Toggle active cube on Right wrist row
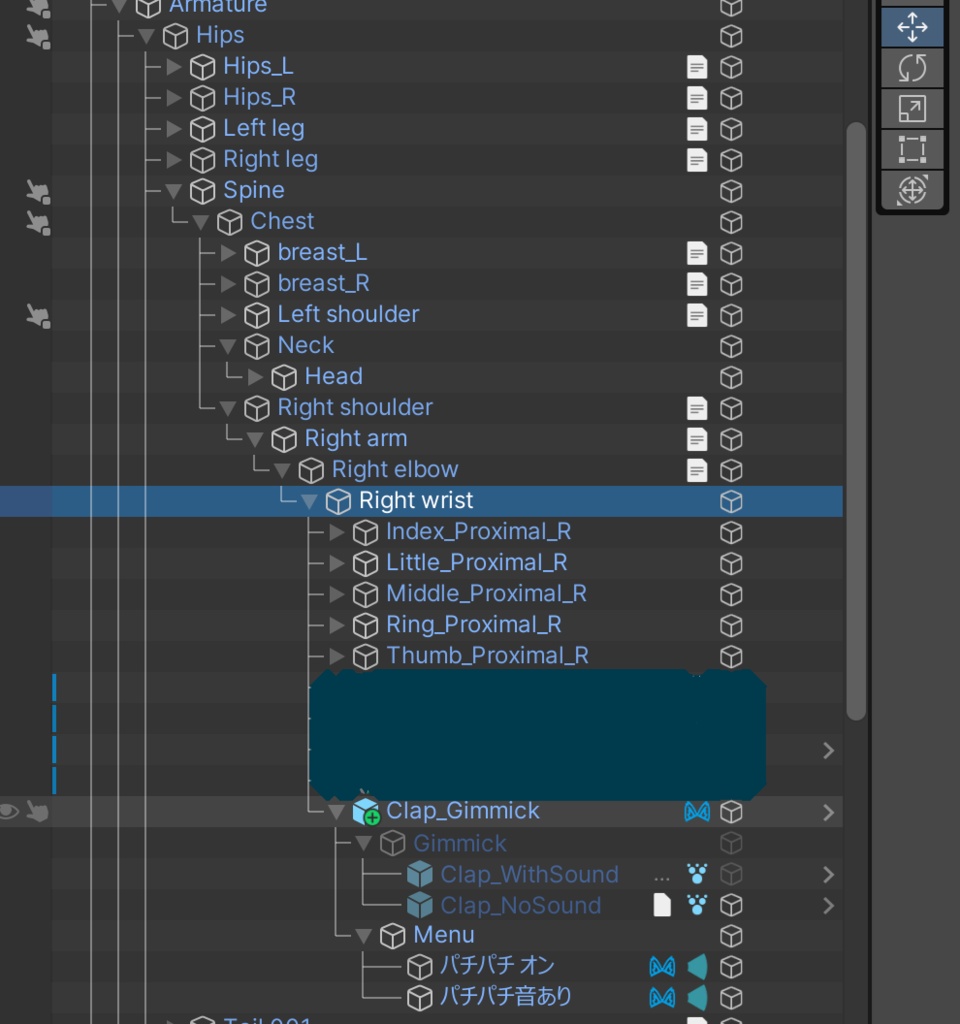 point(731,502)
